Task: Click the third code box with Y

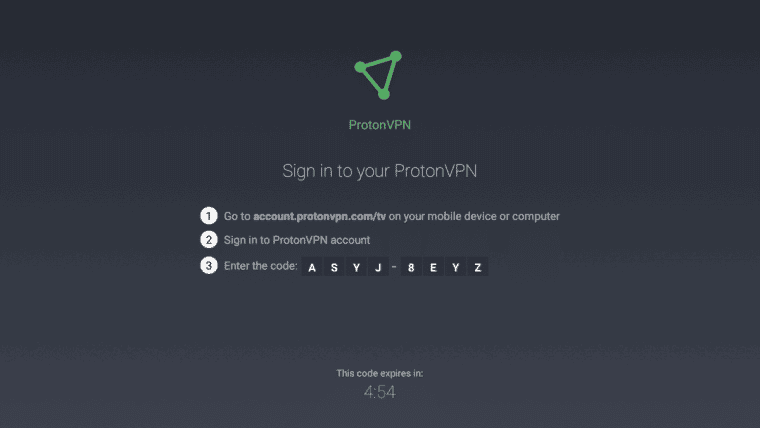Action: [356, 267]
